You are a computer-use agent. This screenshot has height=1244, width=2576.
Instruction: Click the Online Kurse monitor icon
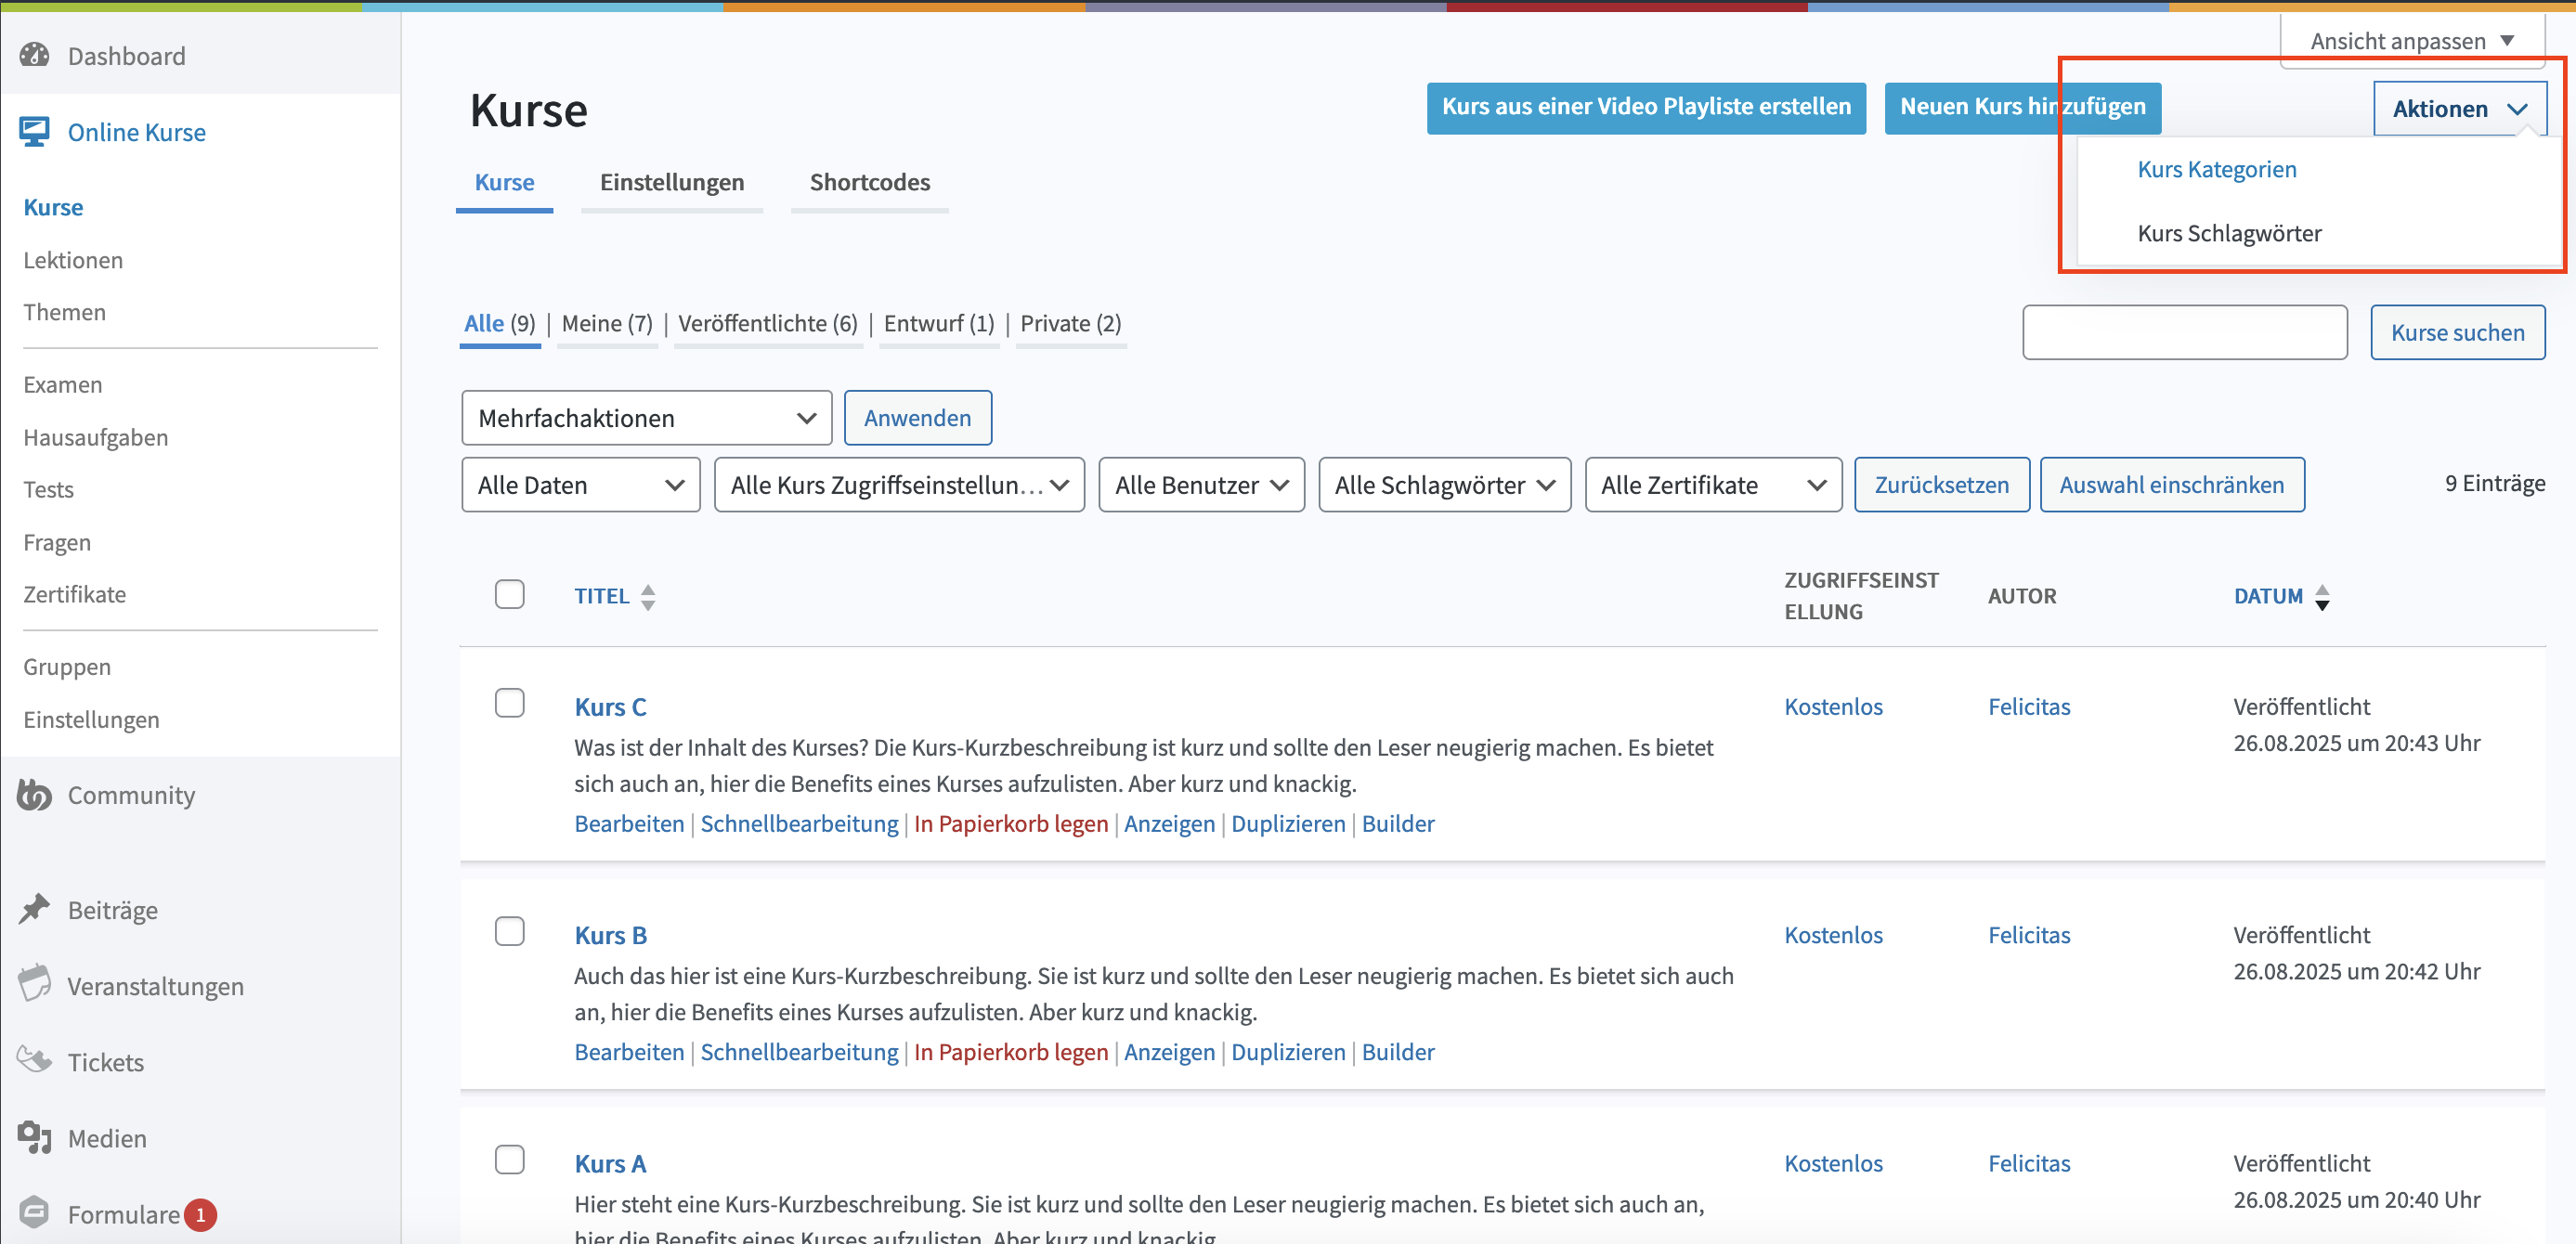coord(35,132)
